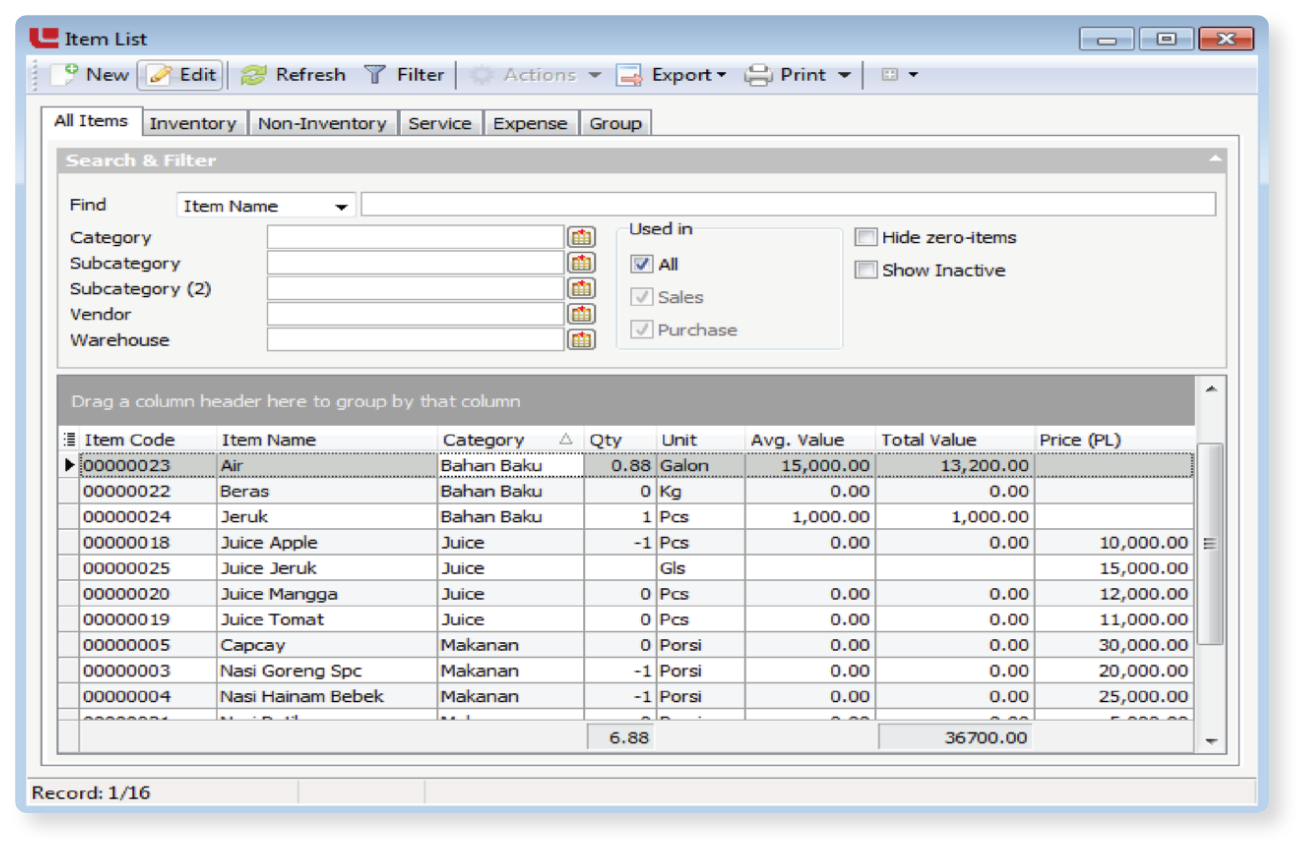This screenshot has width=1308, height=852.
Task: Open the Warehouse lookup icon
Action: [x=581, y=340]
